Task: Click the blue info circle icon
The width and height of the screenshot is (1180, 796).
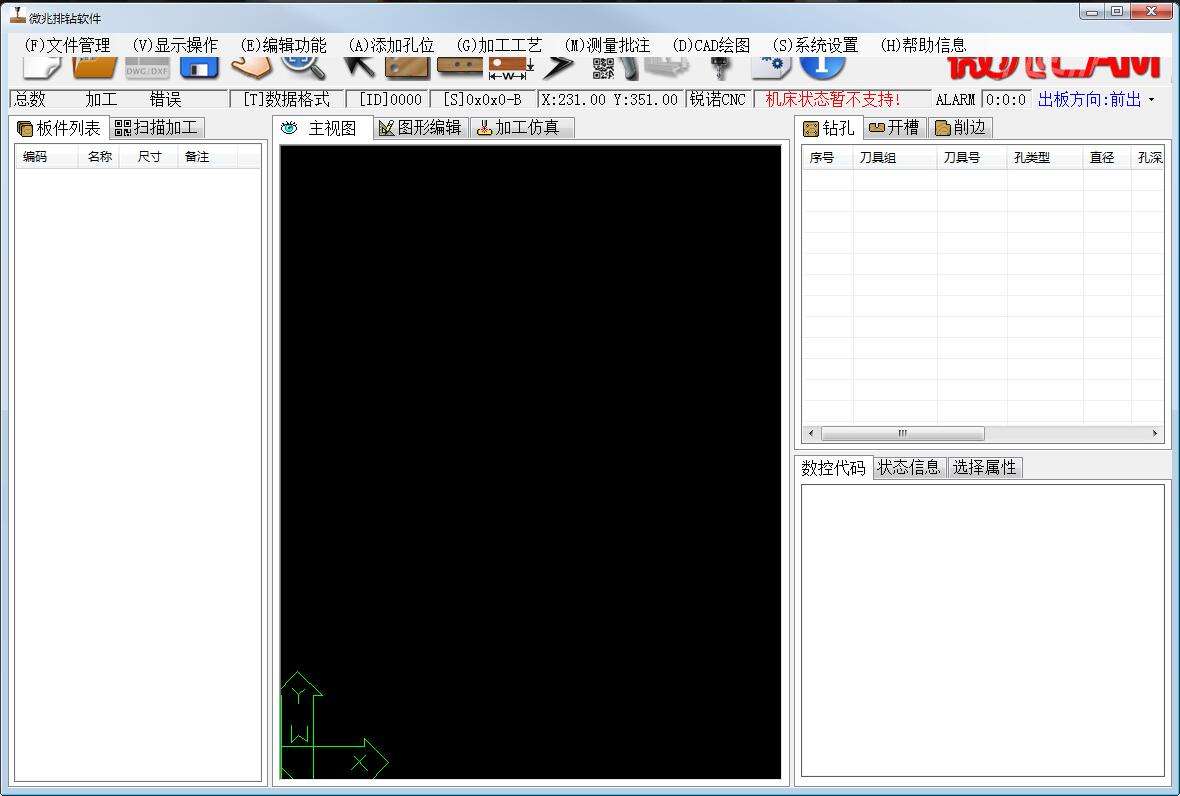Action: 823,67
